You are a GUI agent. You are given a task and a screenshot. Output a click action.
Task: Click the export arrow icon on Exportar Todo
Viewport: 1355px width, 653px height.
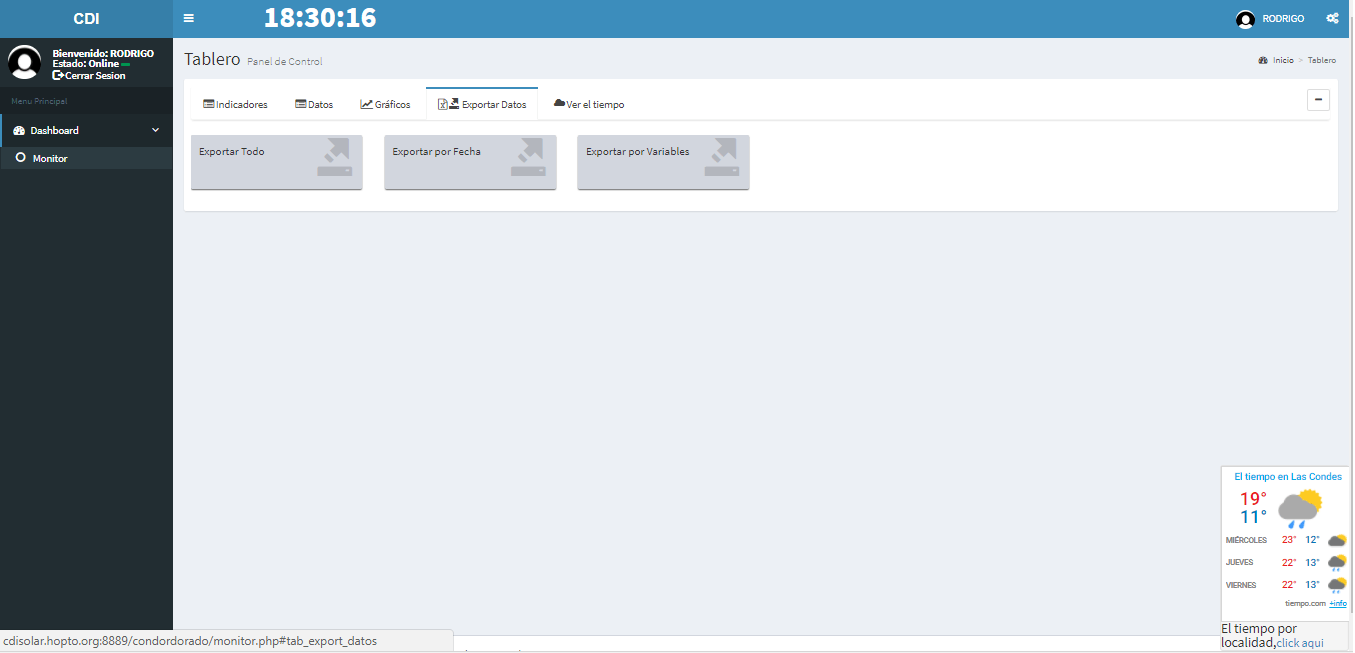(335, 157)
